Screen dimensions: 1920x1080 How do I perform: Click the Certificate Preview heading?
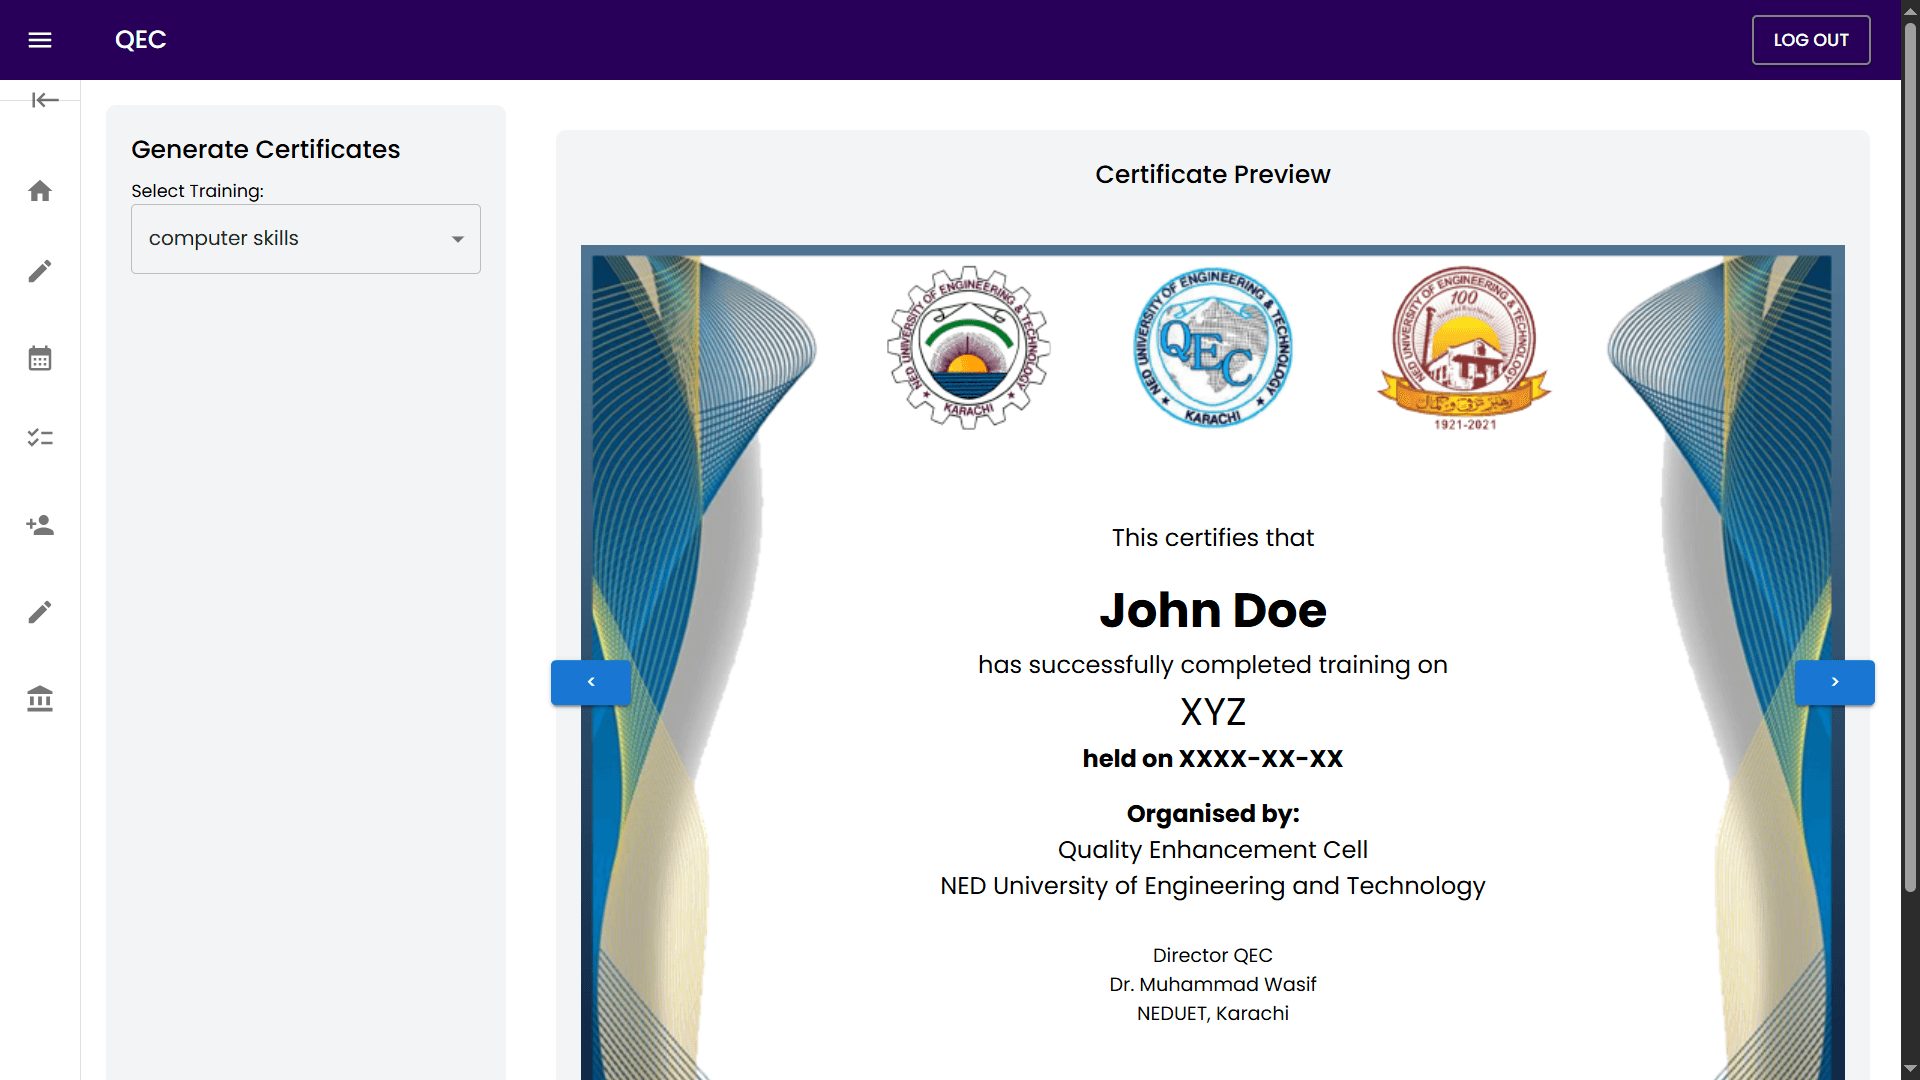pyautogui.click(x=1212, y=174)
